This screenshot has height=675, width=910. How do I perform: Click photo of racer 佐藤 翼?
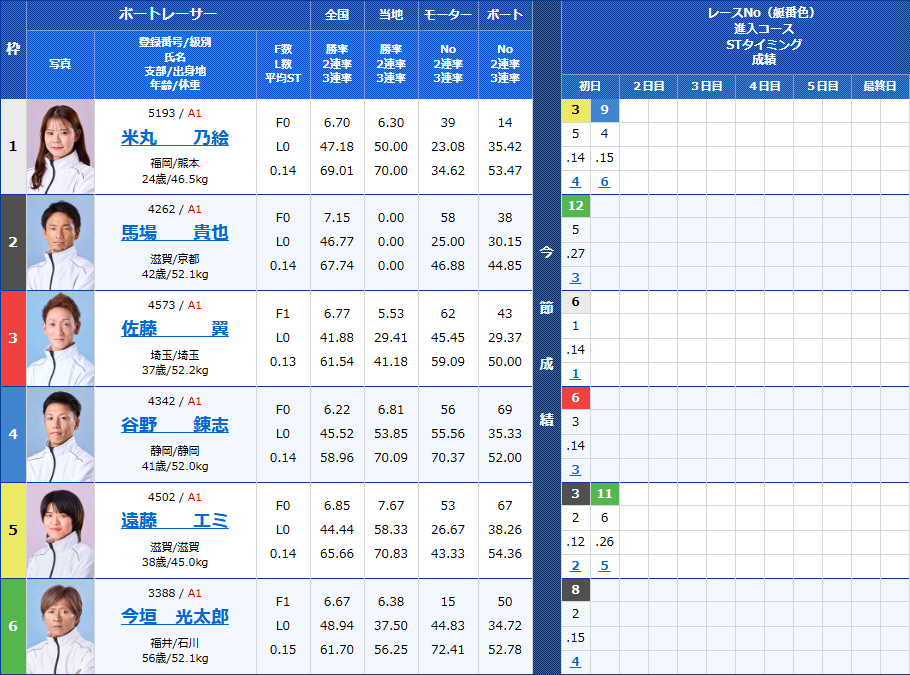click(x=60, y=338)
